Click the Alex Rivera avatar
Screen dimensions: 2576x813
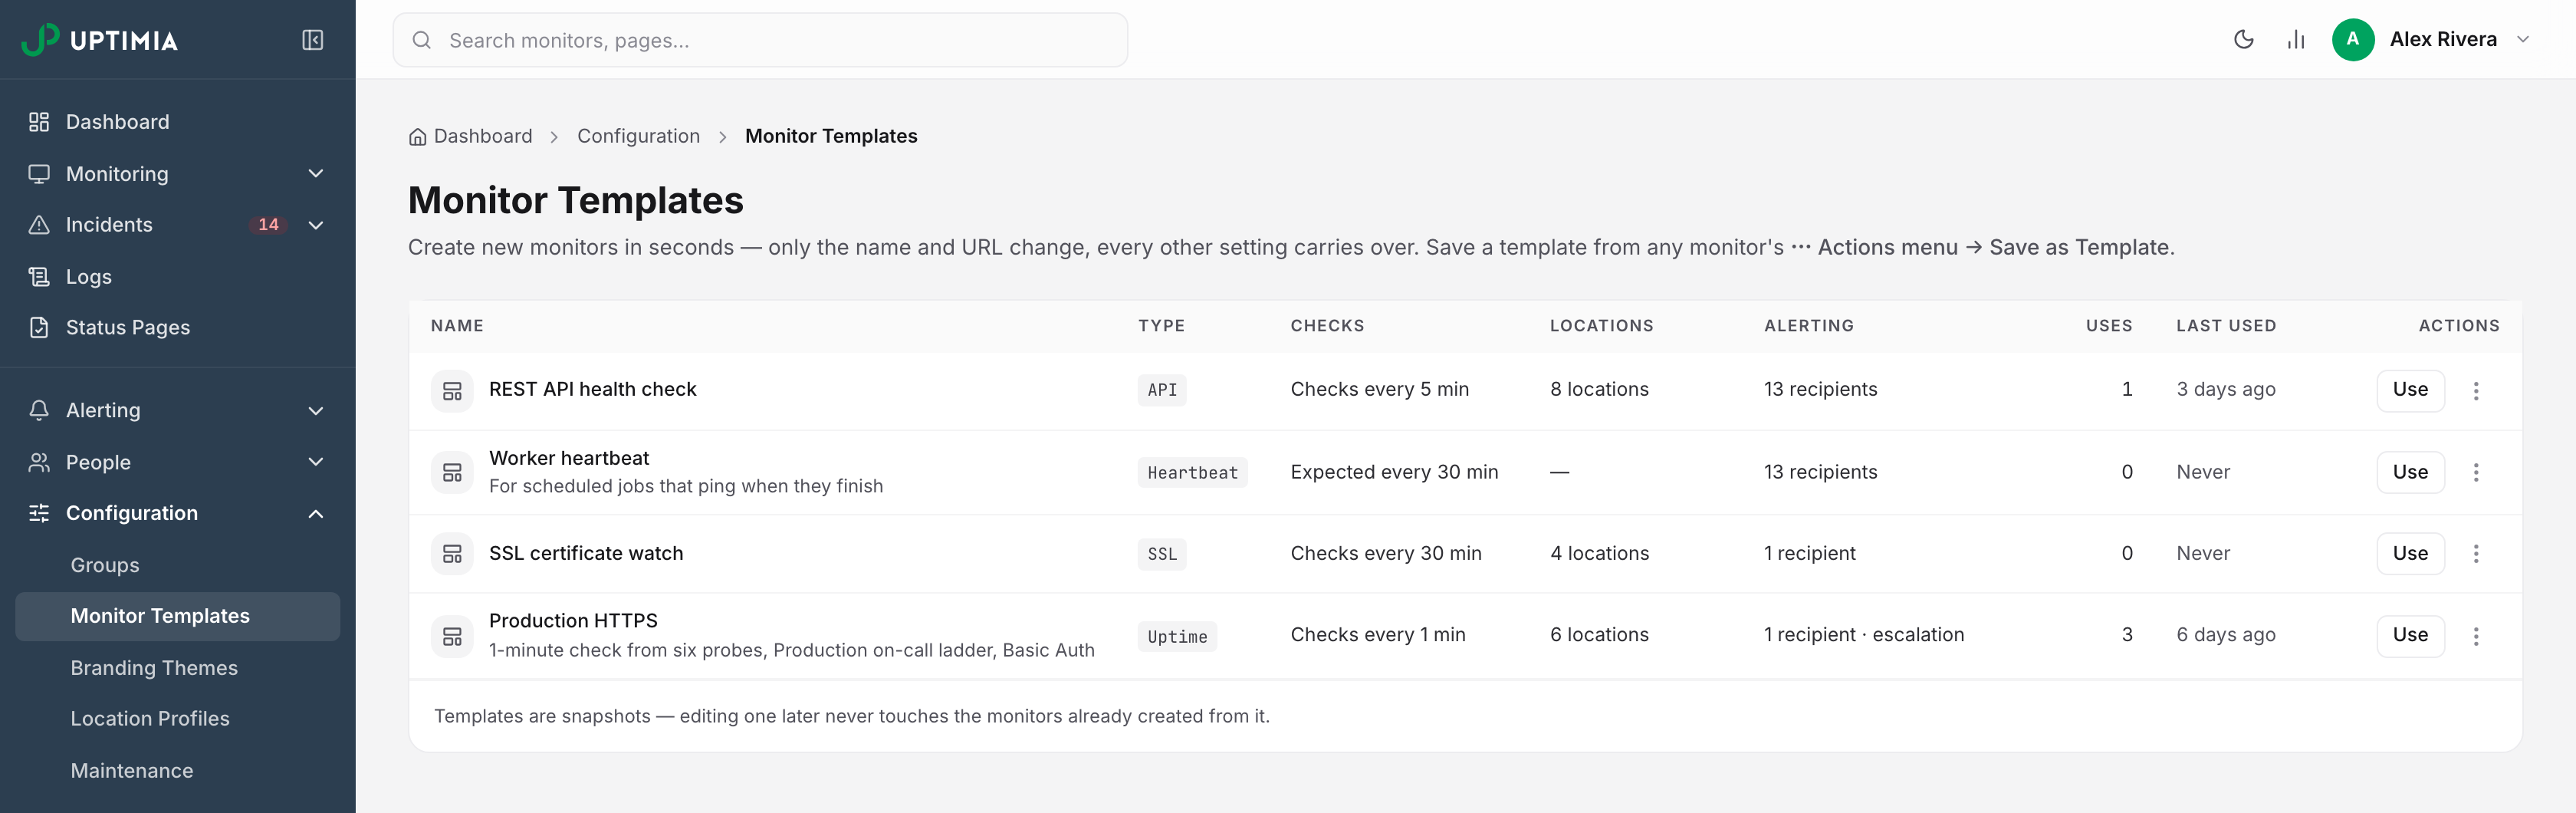pyautogui.click(x=2352, y=40)
